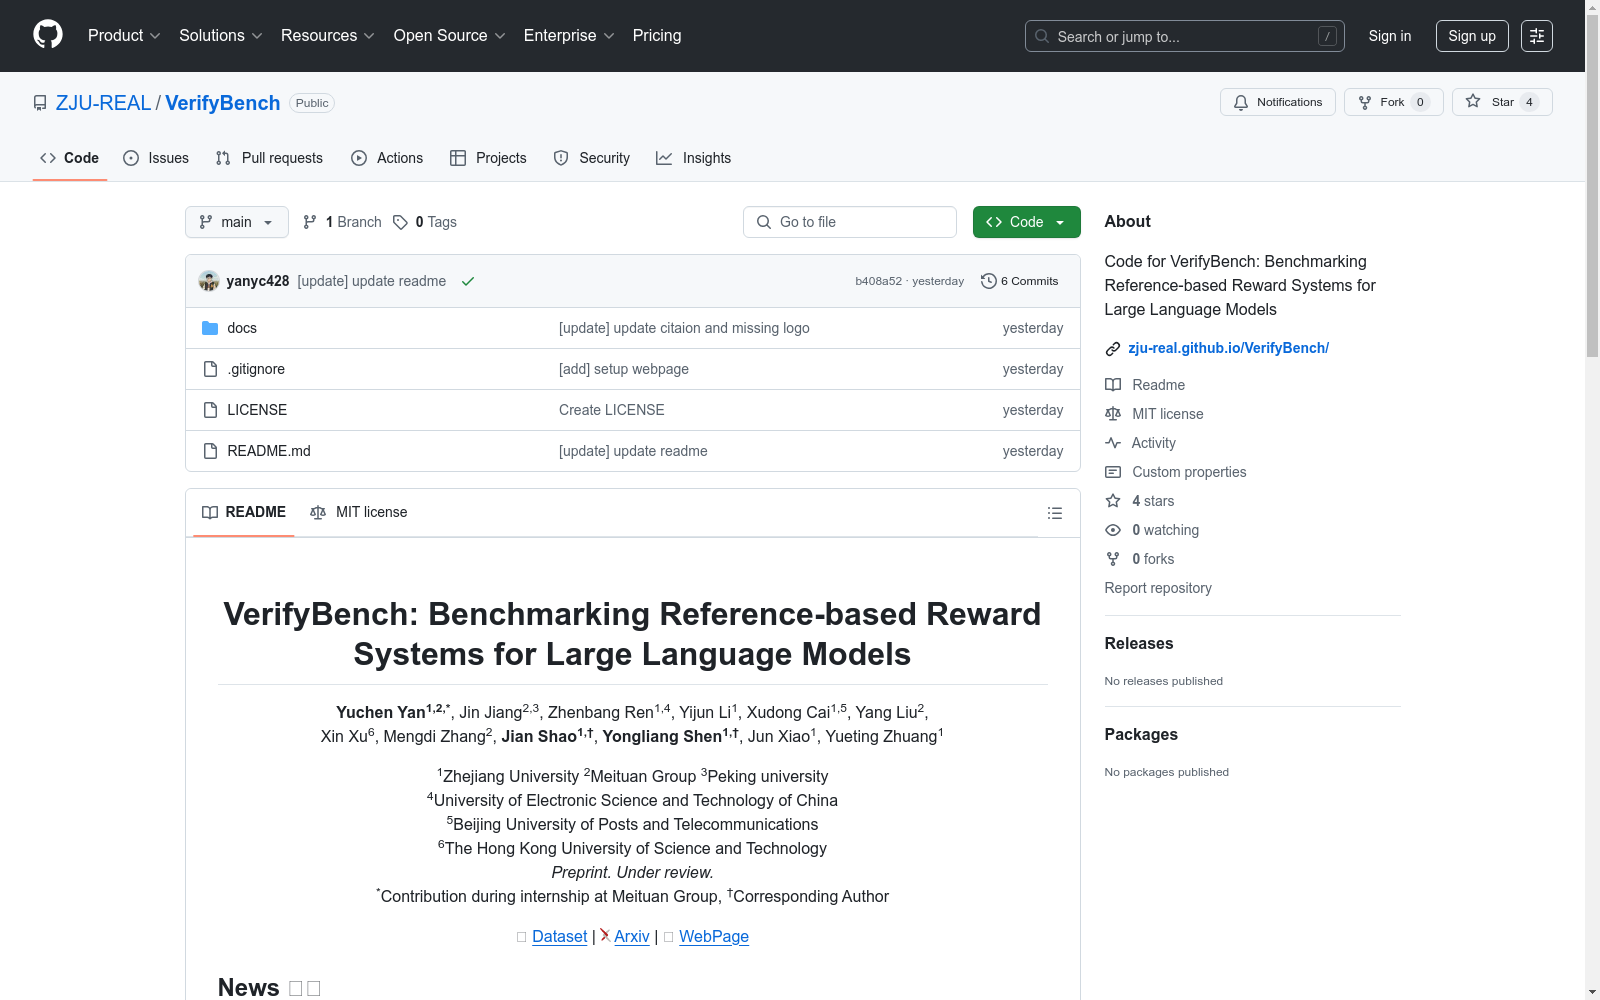This screenshot has height=1000, width=1600.
Task: Open commit b408a52 link
Action: (878, 281)
